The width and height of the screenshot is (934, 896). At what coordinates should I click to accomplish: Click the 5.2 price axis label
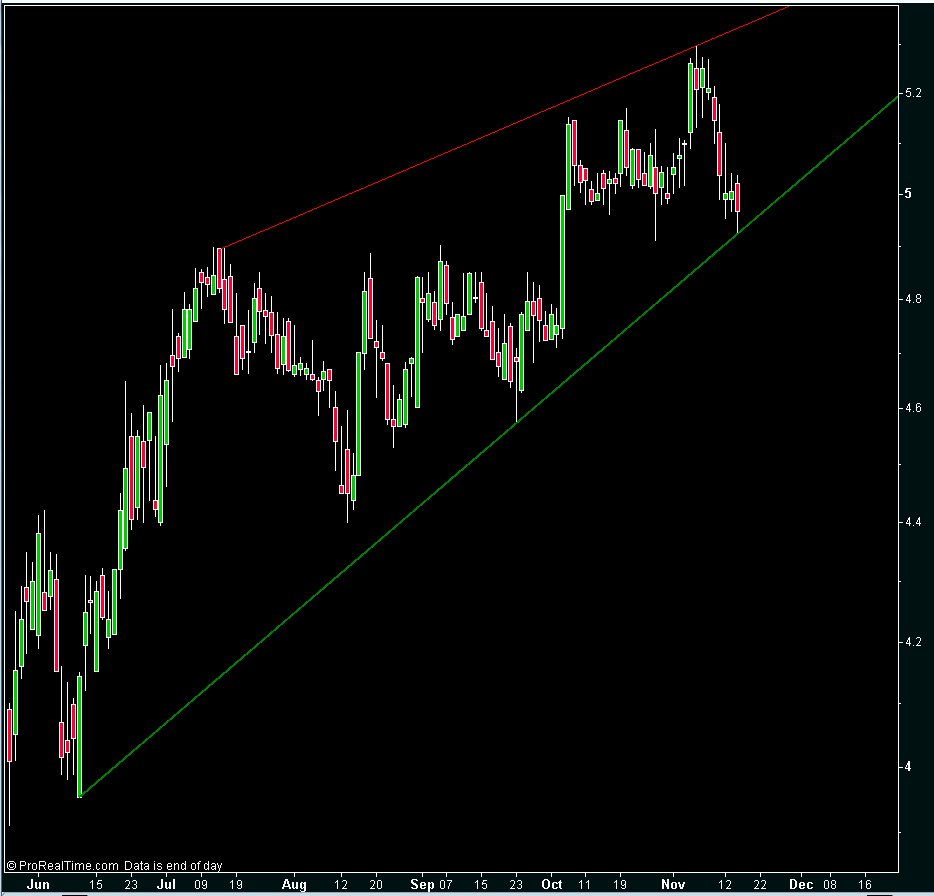(913, 93)
